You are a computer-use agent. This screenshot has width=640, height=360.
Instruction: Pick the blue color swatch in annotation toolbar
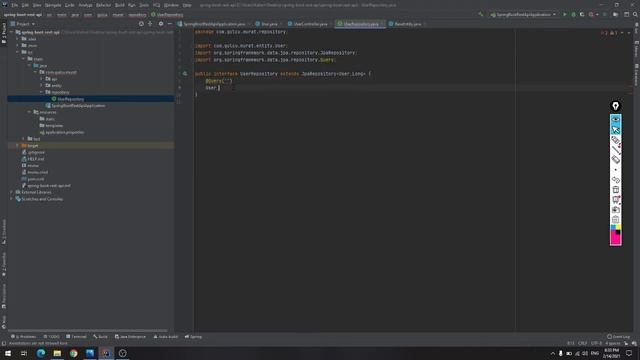(x=613, y=227)
